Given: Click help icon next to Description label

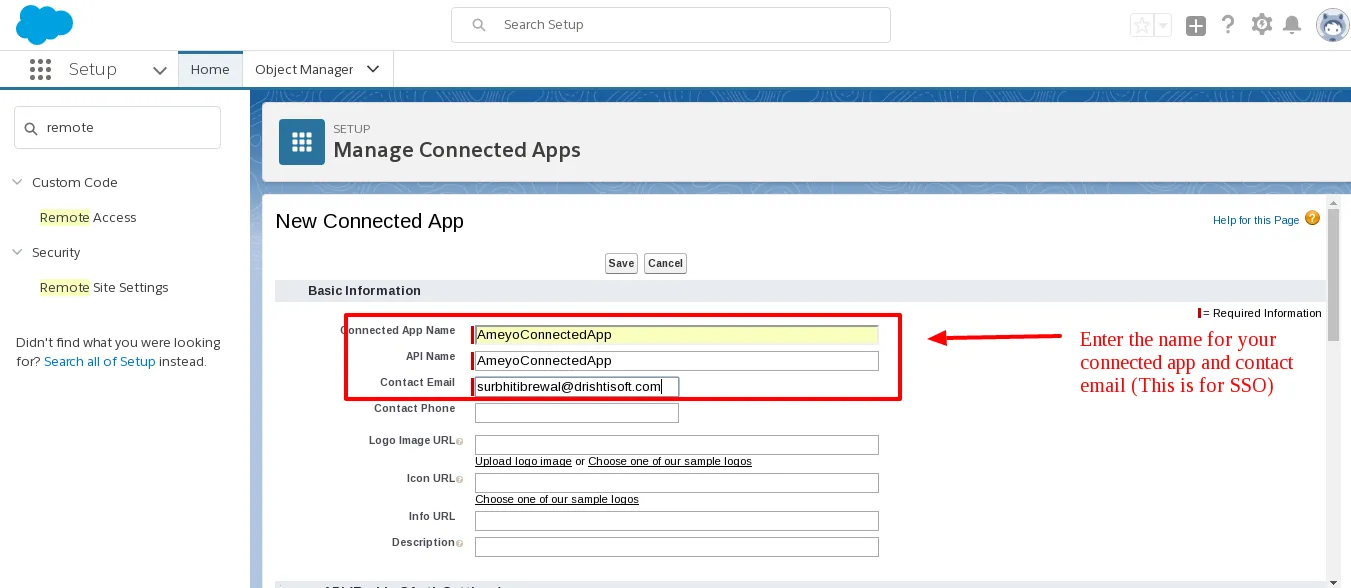Looking at the screenshot, I should coord(460,543).
